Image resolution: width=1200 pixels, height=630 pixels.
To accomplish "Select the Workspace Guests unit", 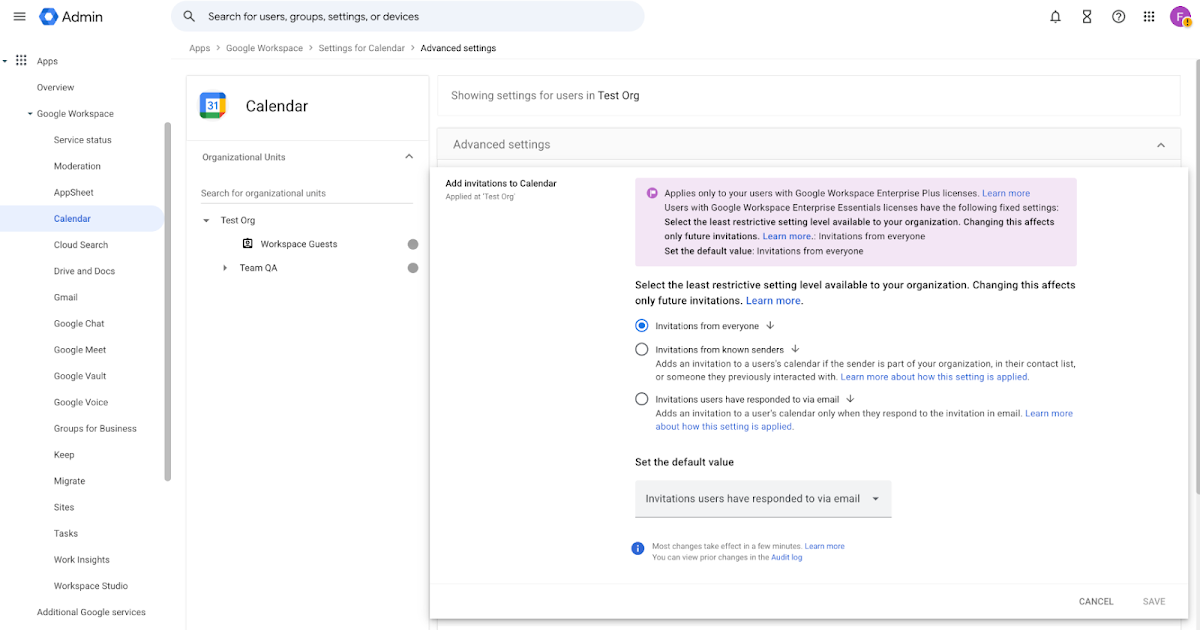I will coord(299,244).
